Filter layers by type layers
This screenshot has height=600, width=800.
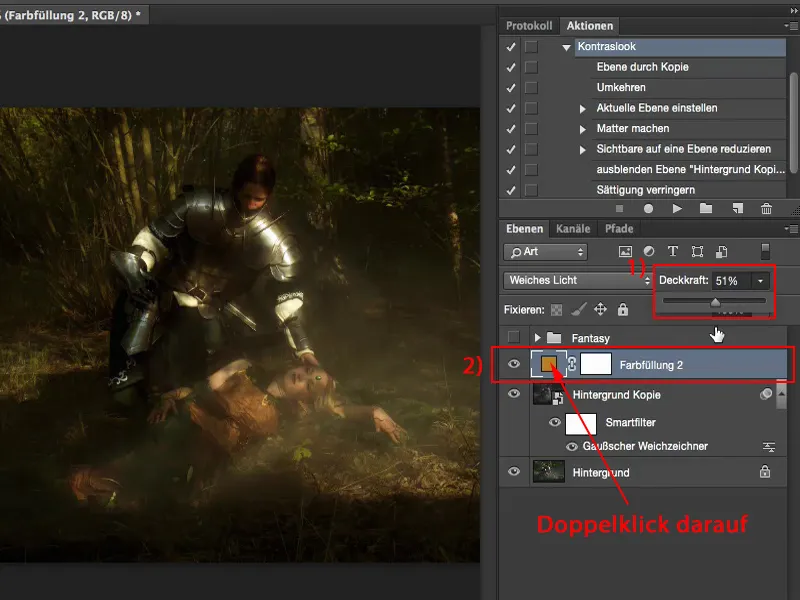[673, 251]
